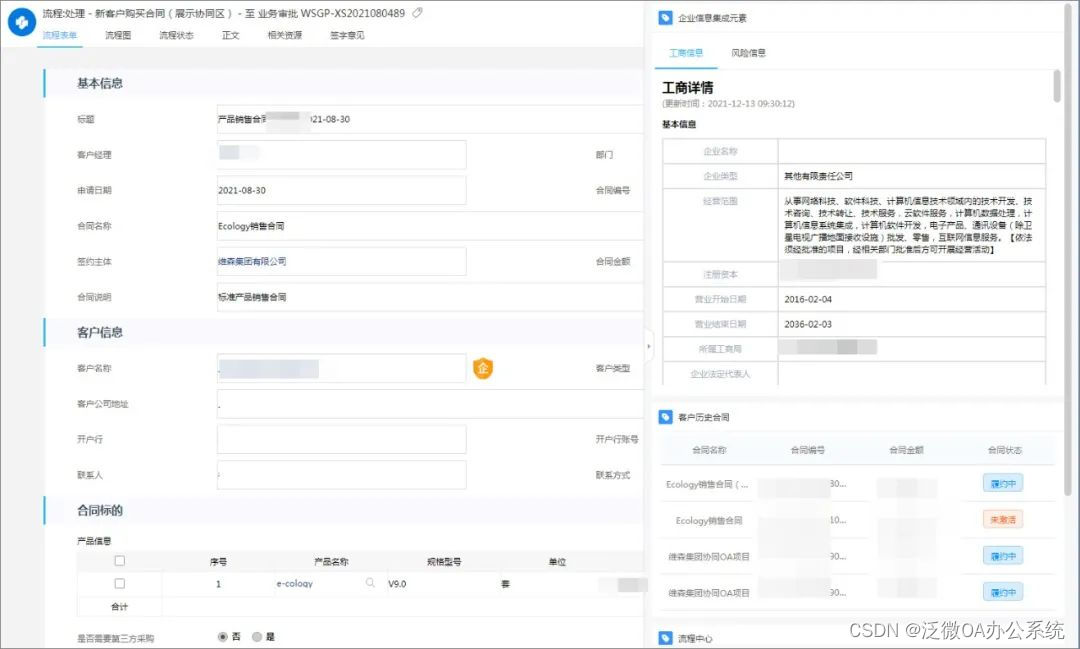Click the 规格型号 column header

click(x=444, y=562)
